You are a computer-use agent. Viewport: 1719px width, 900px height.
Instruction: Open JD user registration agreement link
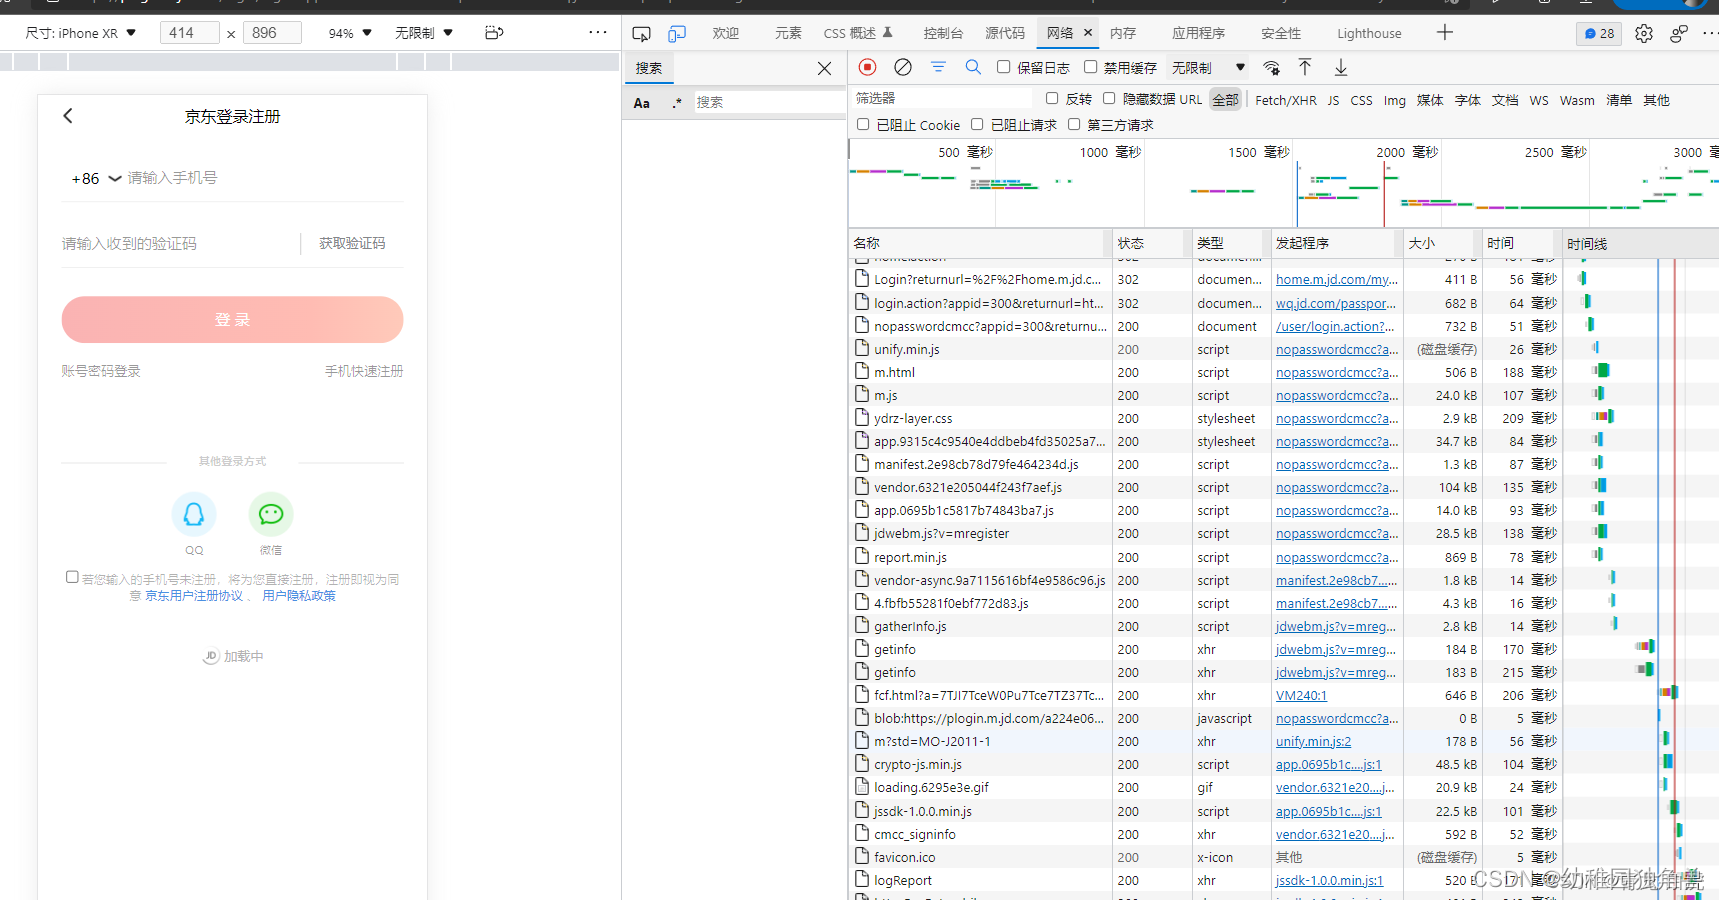[x=194, y=595]
